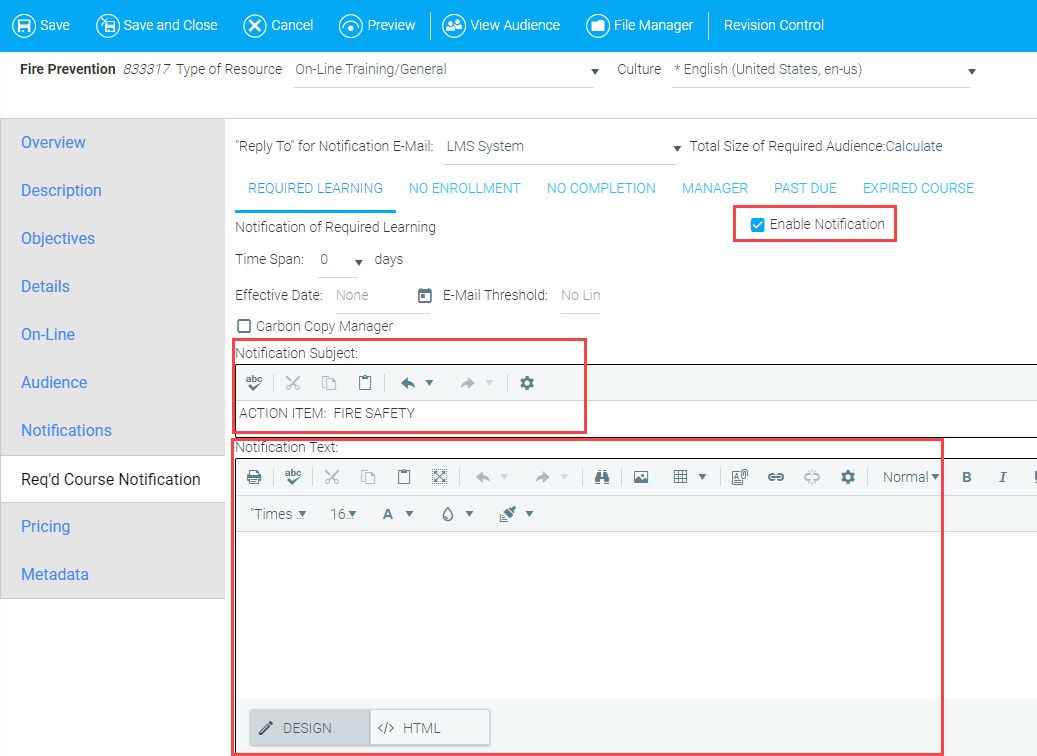Screen dimensions: 1037x756
Task: Run spell check in Notification Subject toolbar
Action: pyautogui.click(x=254, y=383)
